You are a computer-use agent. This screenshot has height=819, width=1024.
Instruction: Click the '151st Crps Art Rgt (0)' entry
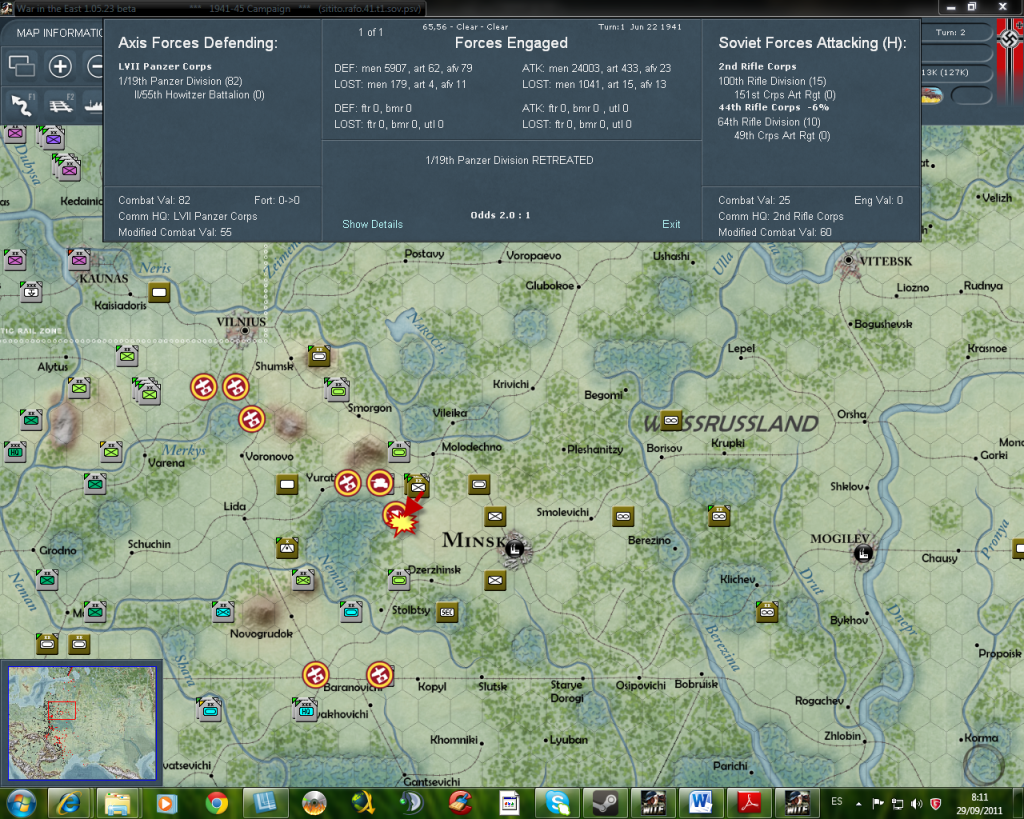point(785,95)
